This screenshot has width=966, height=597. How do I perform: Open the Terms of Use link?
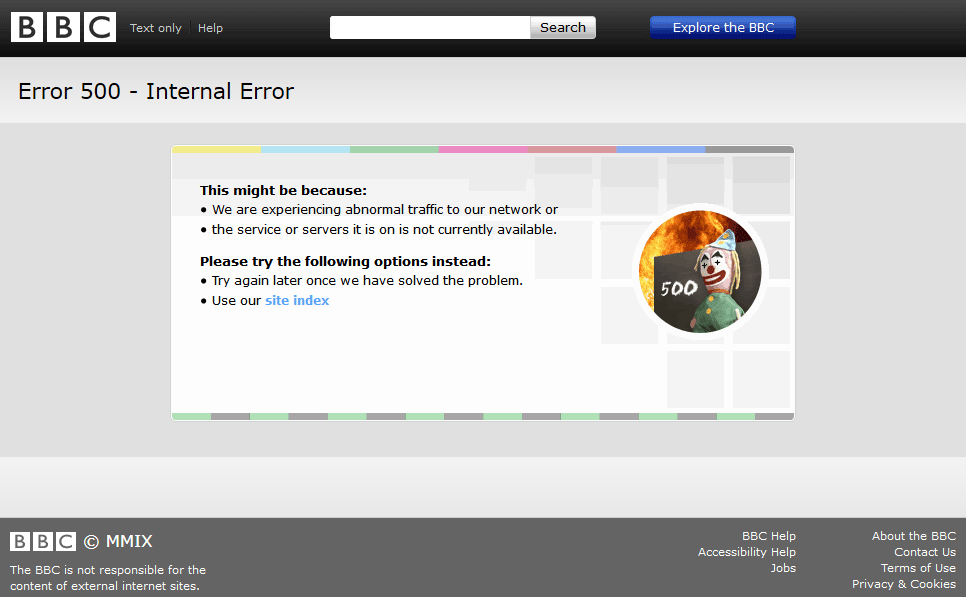918,568
